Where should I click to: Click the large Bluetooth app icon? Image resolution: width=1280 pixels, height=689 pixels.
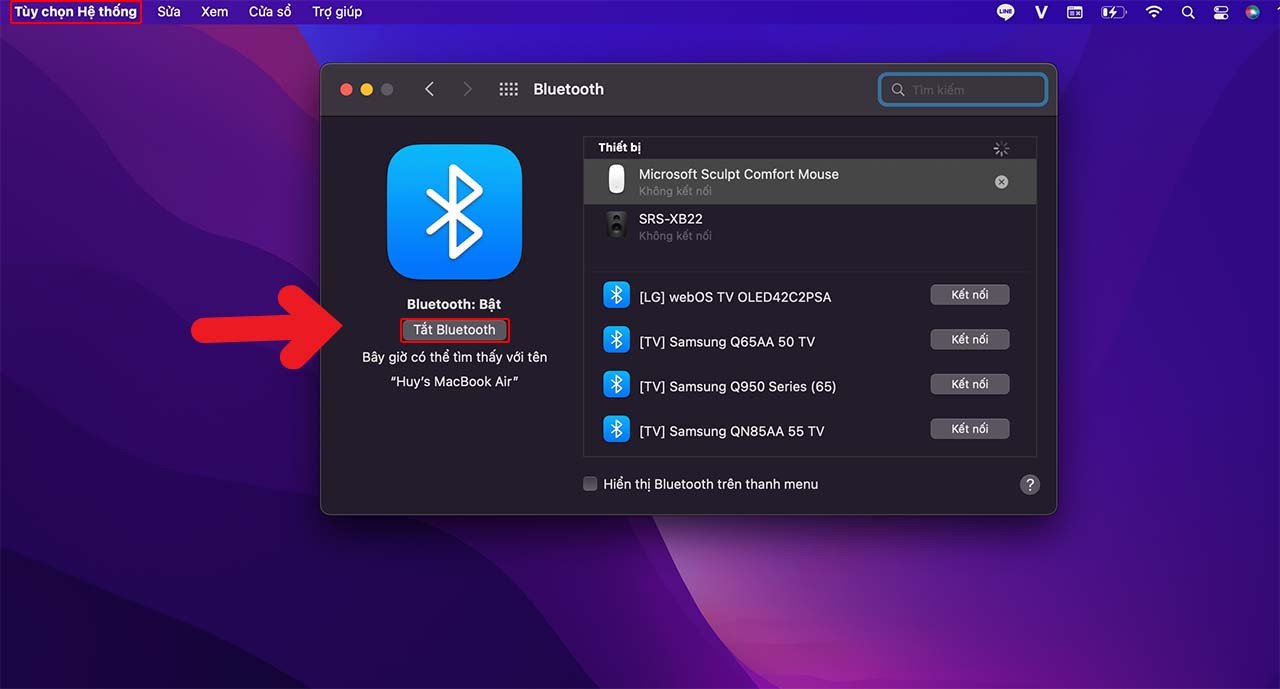coord(454,211)
